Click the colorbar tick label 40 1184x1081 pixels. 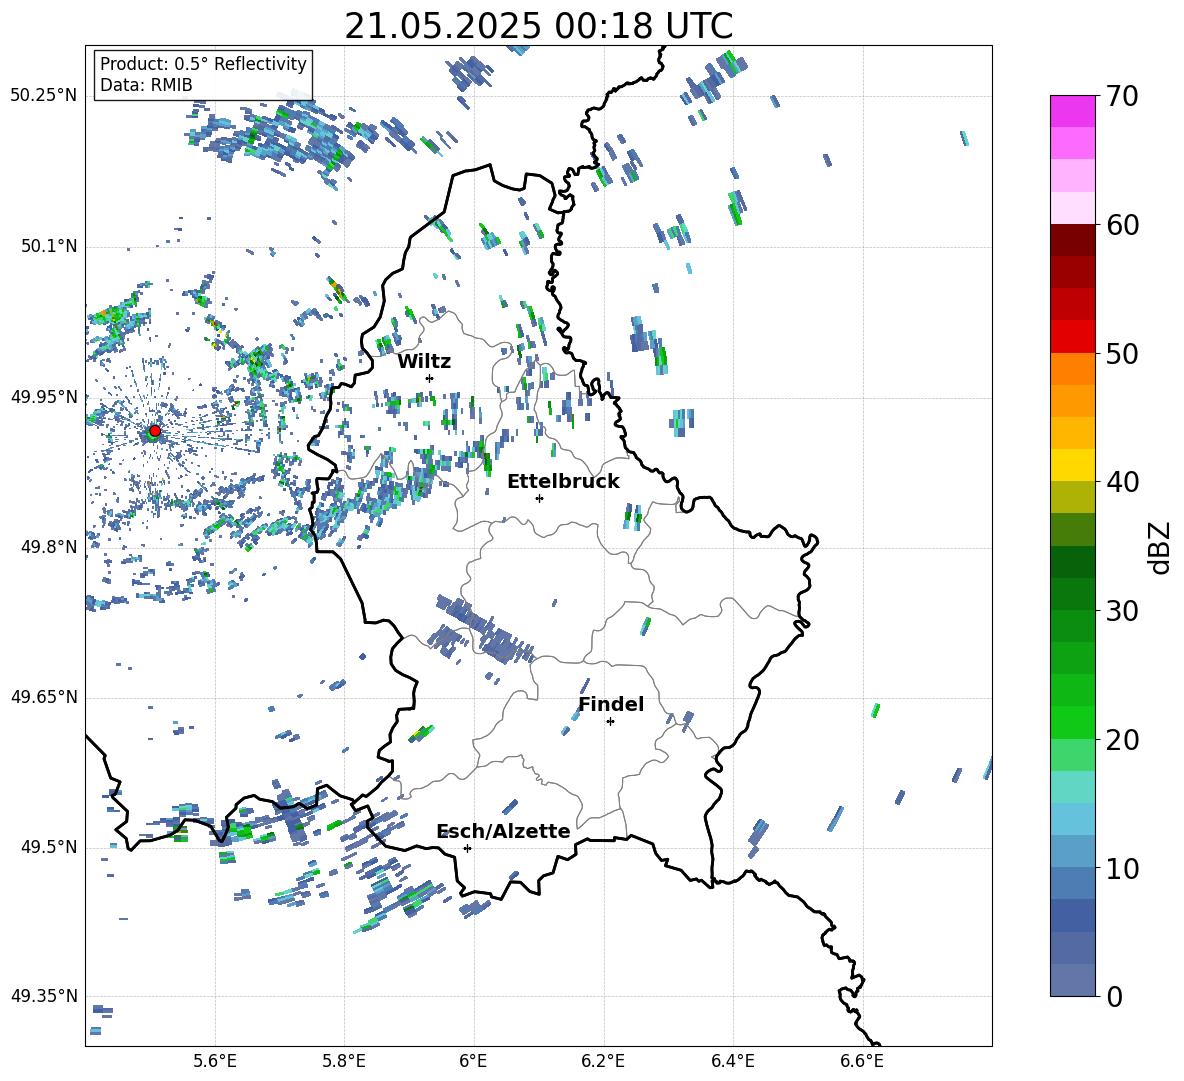[x=1122, y=482]
